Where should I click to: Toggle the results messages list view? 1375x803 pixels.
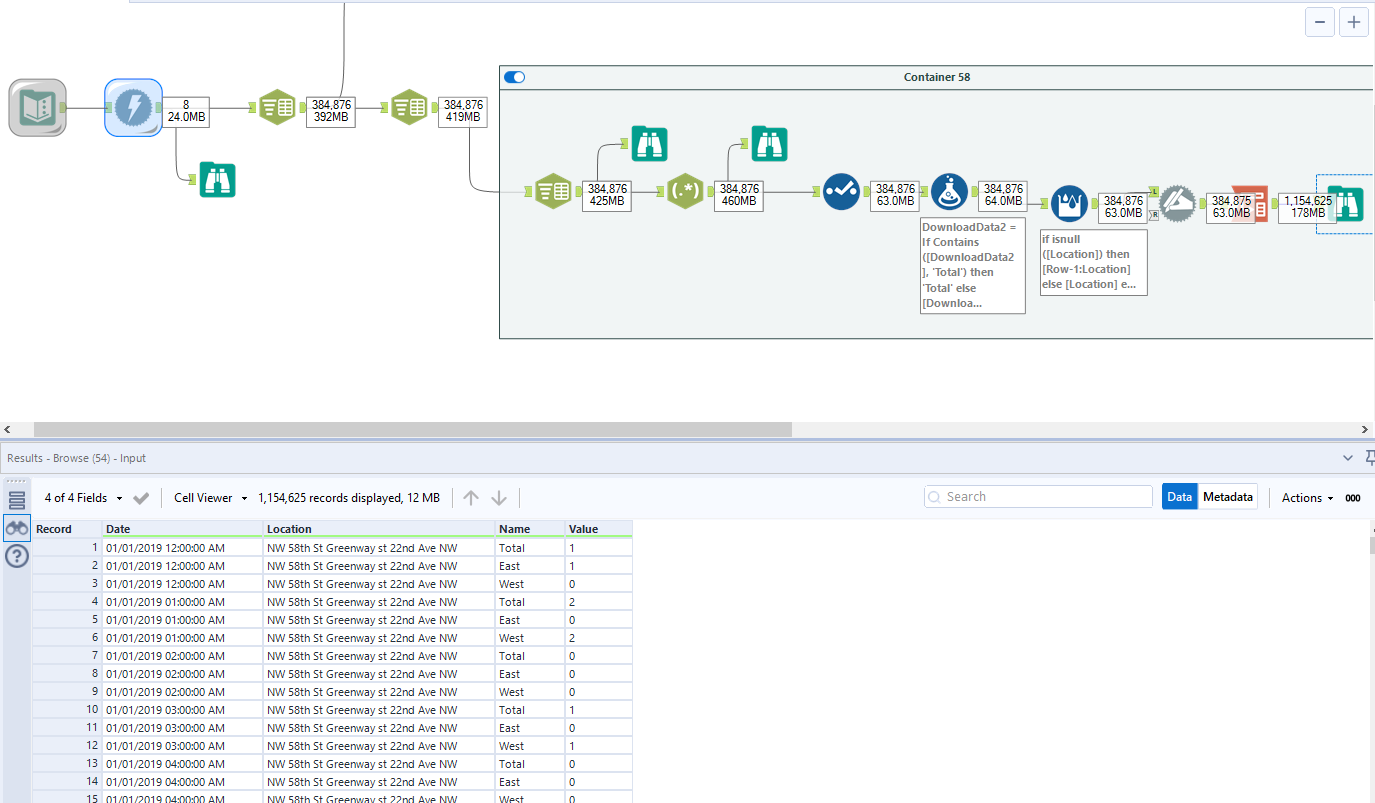click(x=17, y=500)
